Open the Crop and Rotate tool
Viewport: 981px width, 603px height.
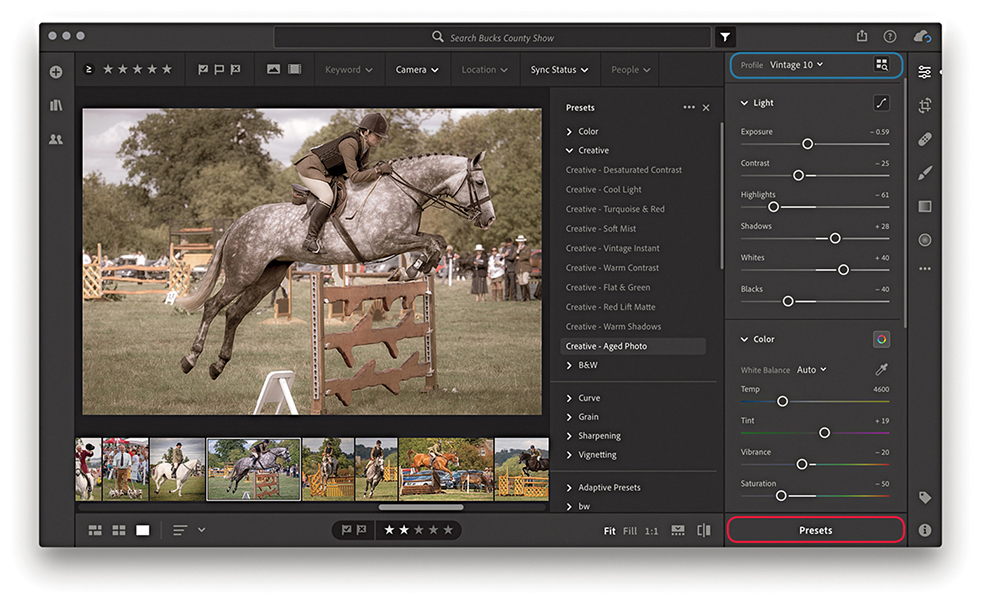(925, 105)
